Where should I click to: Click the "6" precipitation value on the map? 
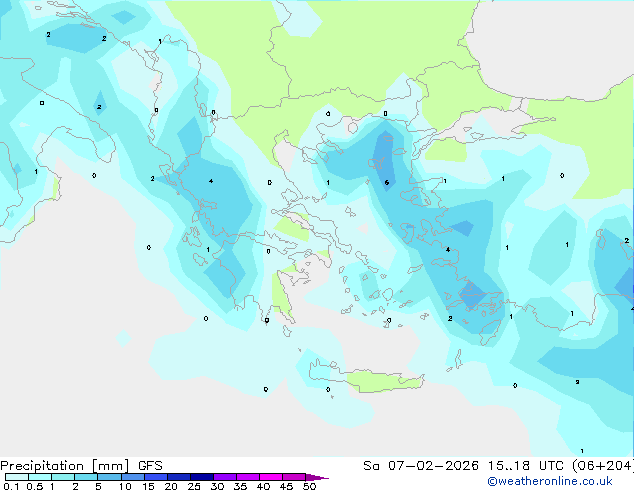[387, 183]
